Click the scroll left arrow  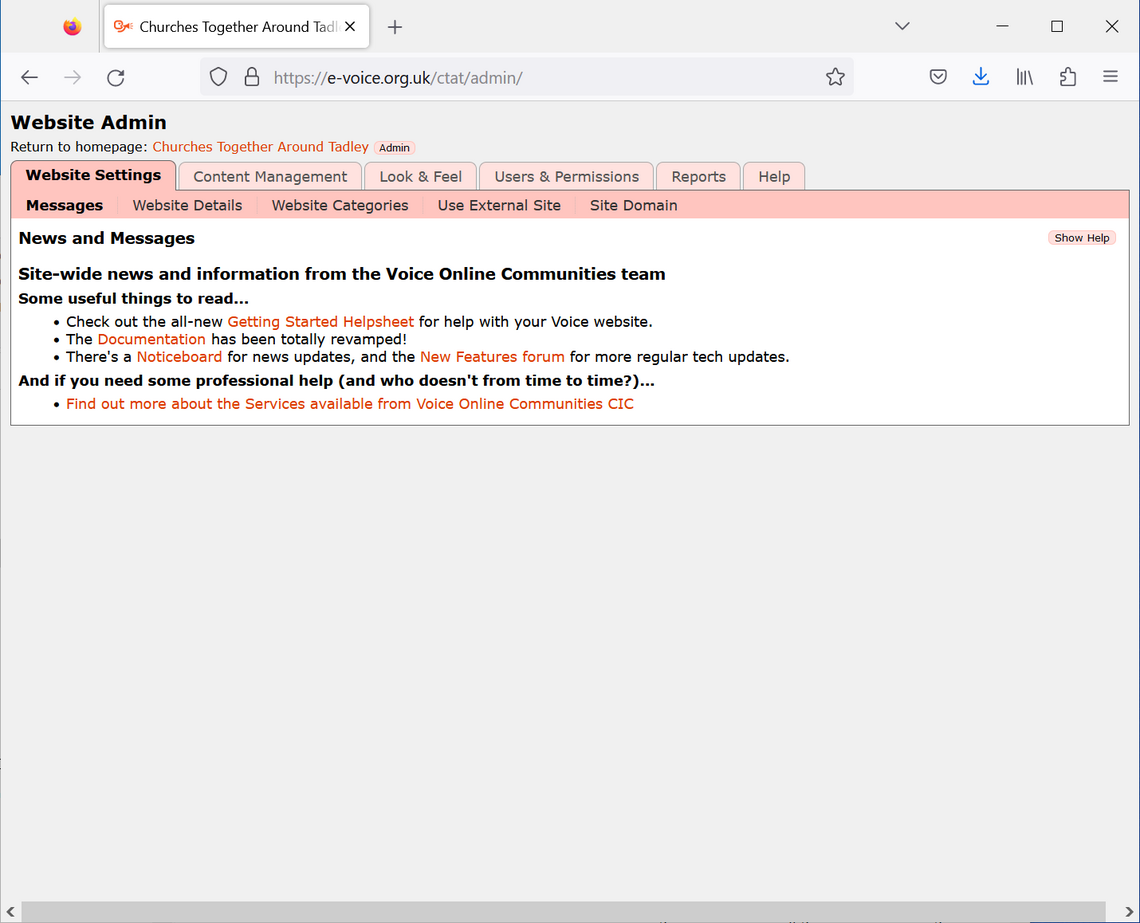tap(10, 911)
